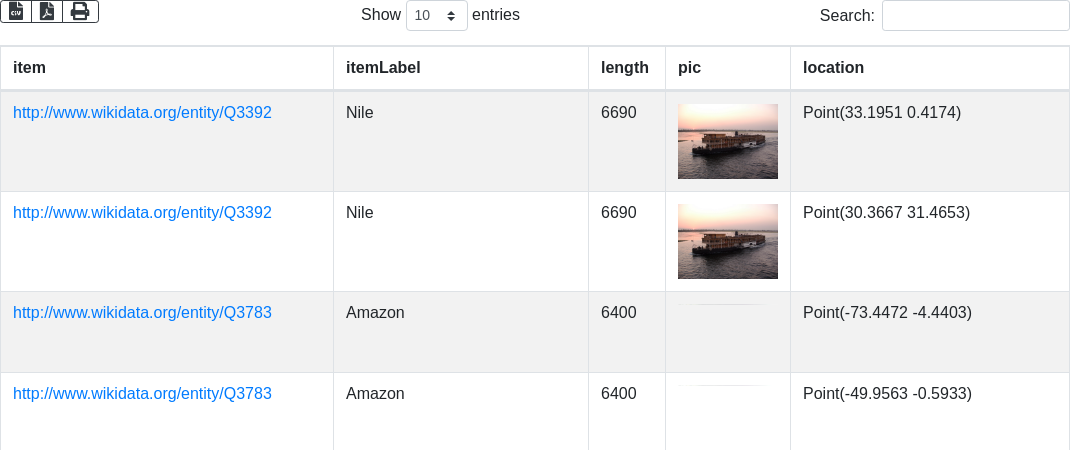1070x450 pixels.
Task: Sort by the location column header
Action: coord(833,68)
